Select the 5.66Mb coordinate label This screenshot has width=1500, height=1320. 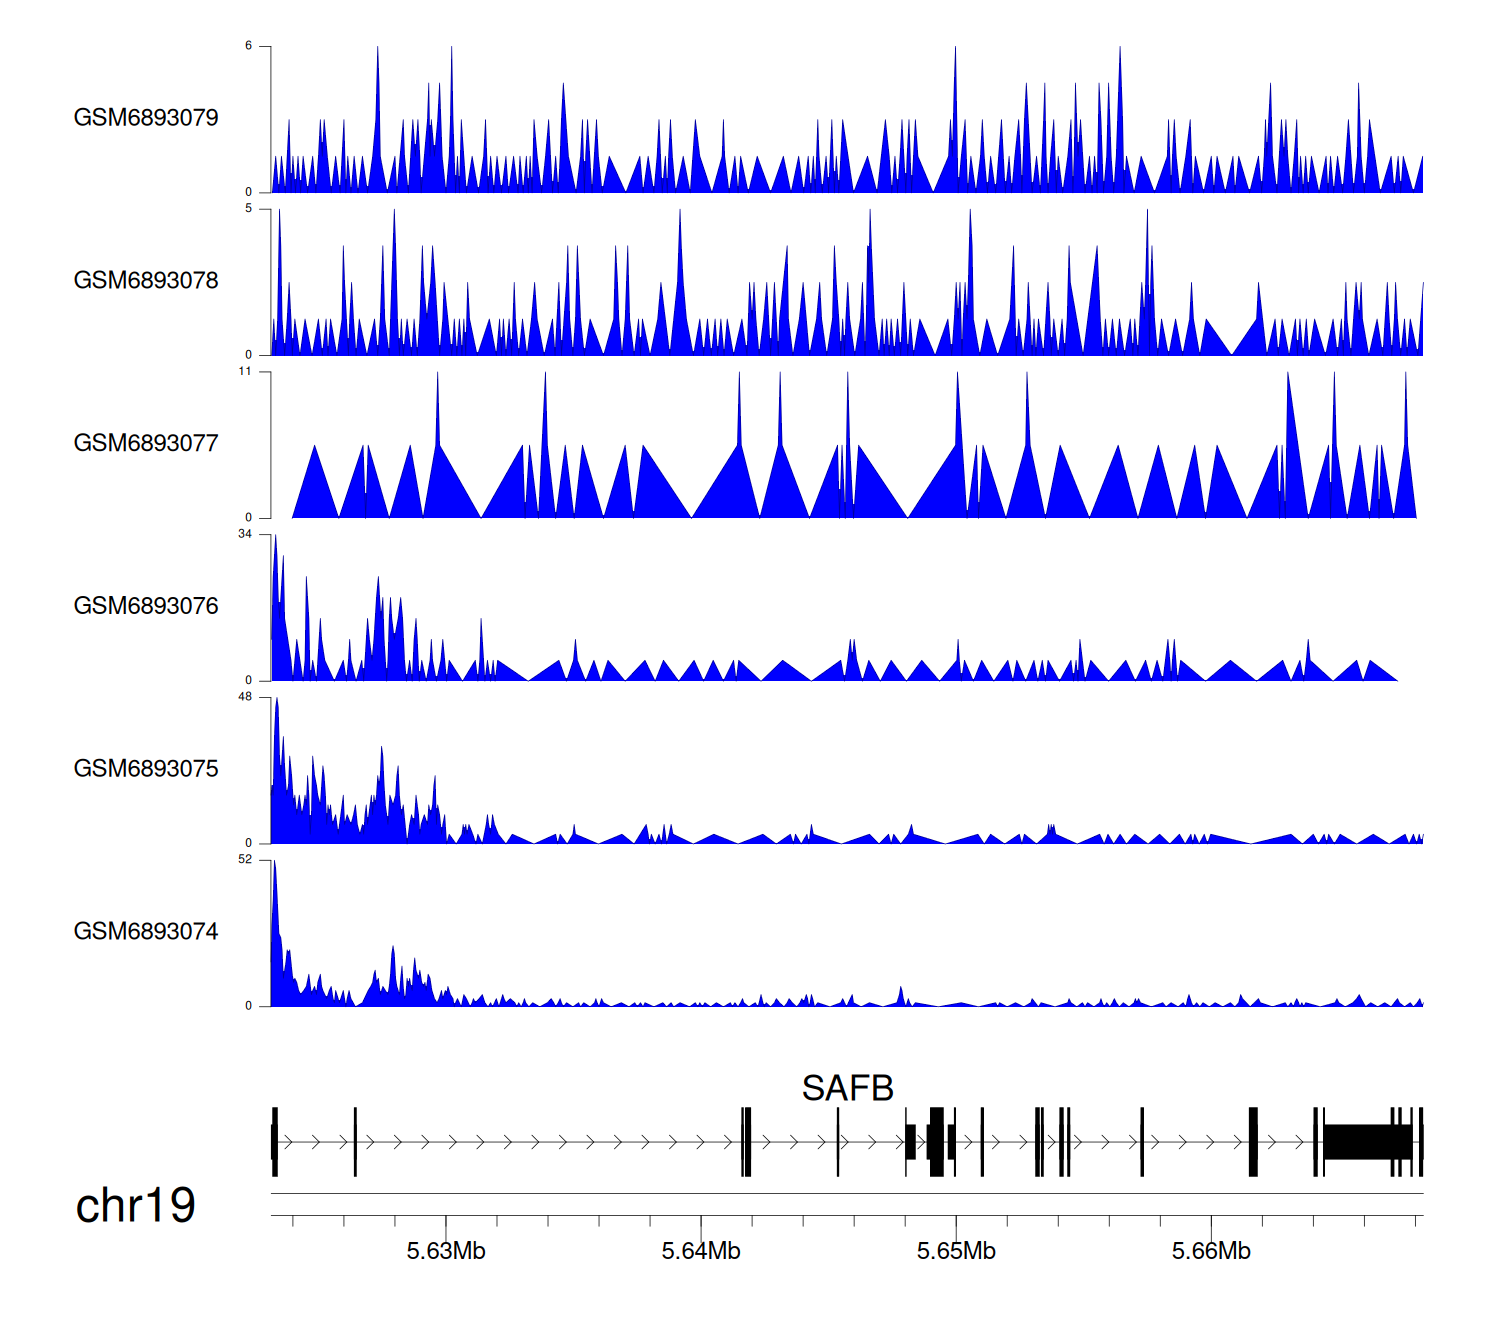1211,1252
